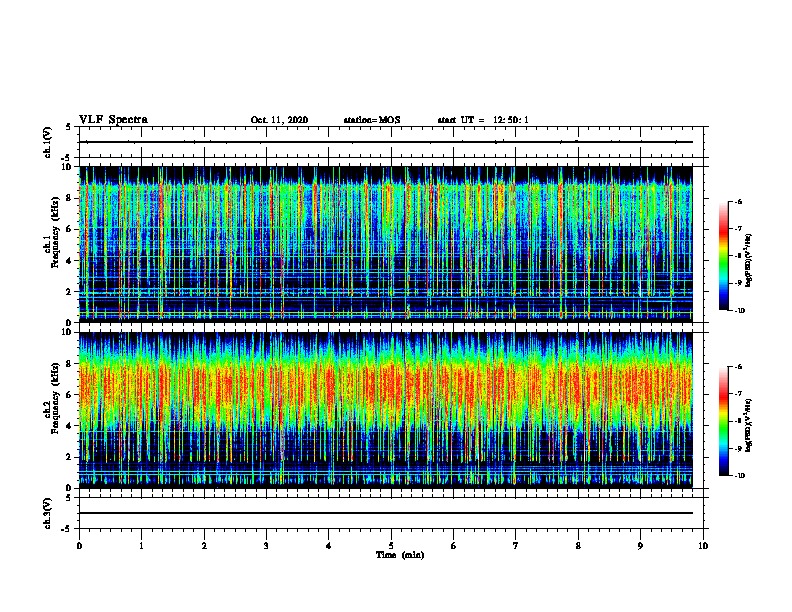Click the "-5" tick of ch.3(V) axis
Viewport: 792px width, 612px height.
68,529
